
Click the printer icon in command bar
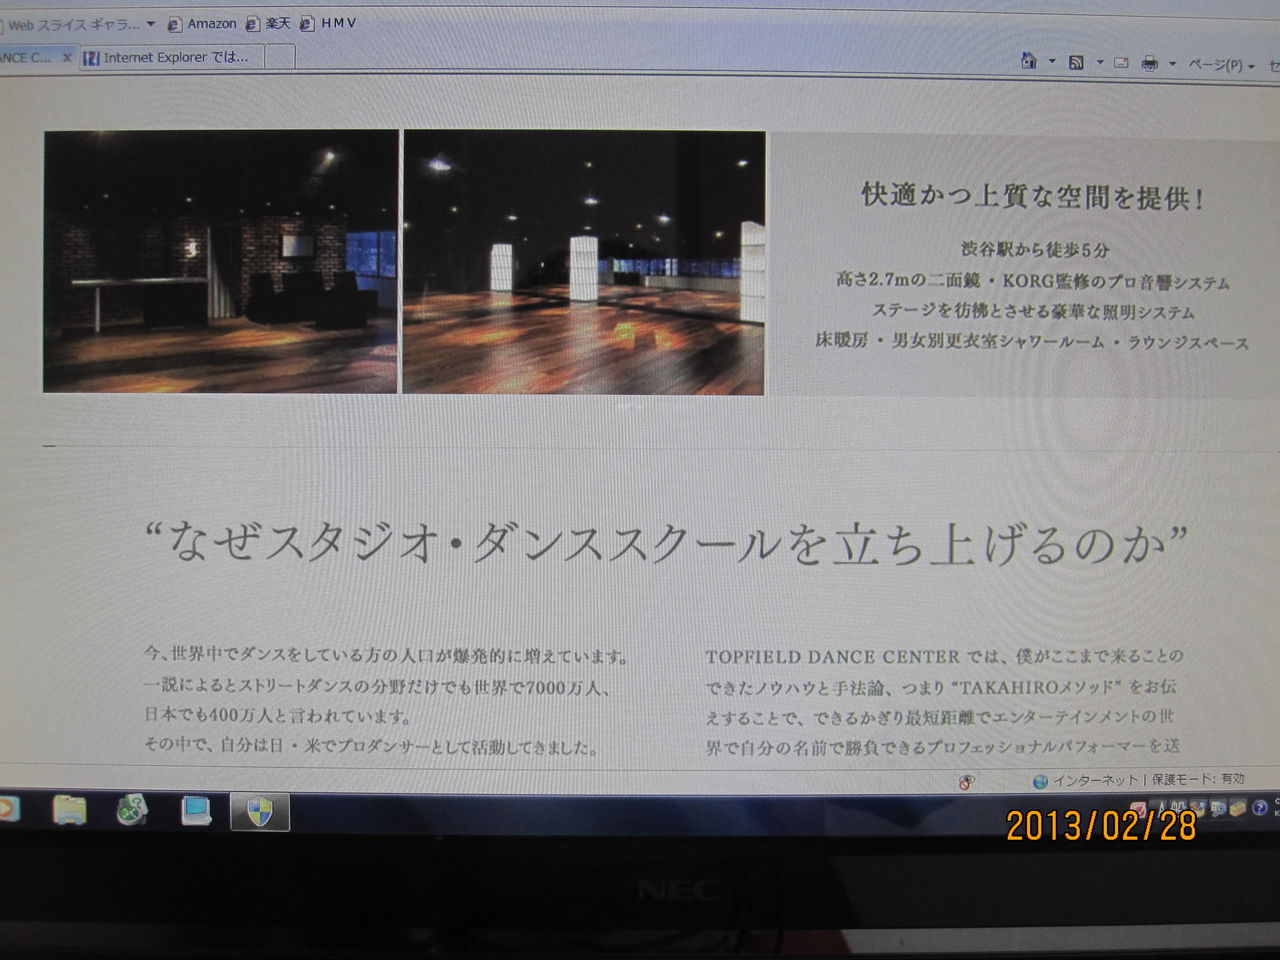tap(1150, 64)
